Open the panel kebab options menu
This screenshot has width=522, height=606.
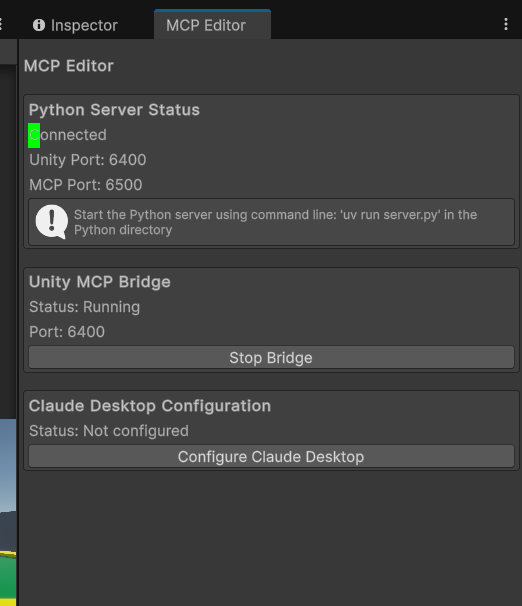pyautogui.click(x=506, y=24)
